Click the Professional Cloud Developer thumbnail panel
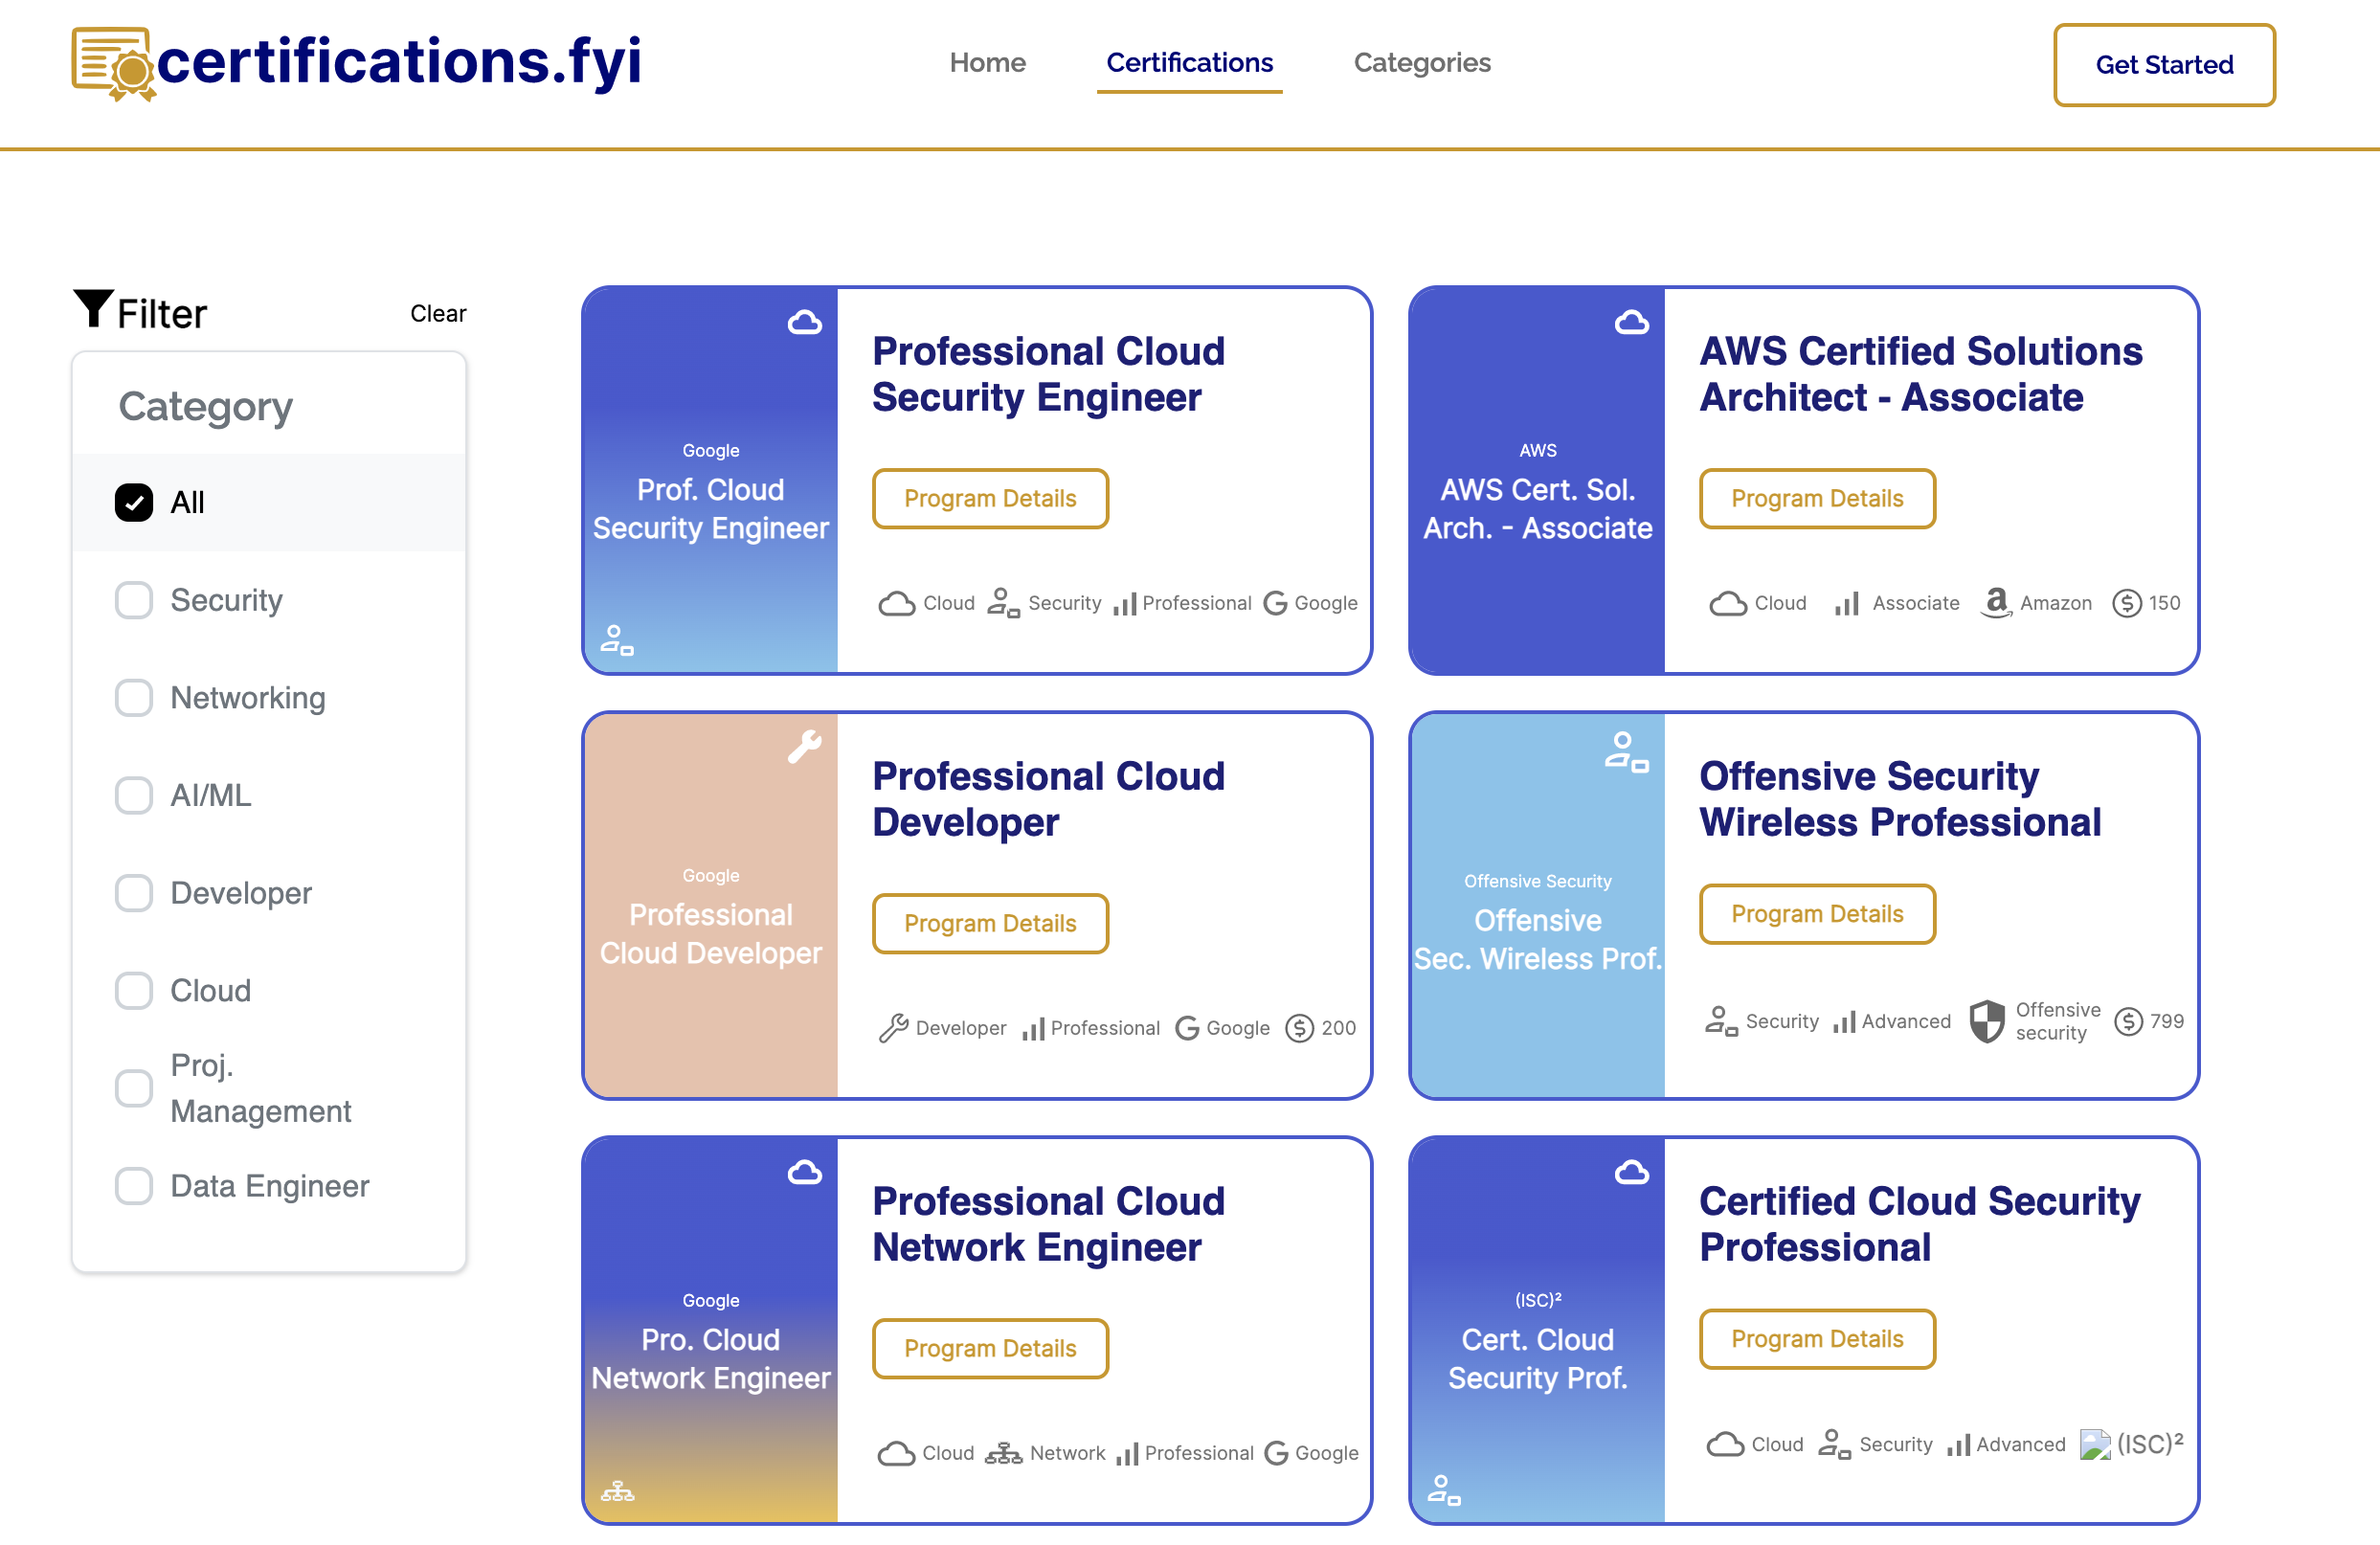 [x=711, y=906]
